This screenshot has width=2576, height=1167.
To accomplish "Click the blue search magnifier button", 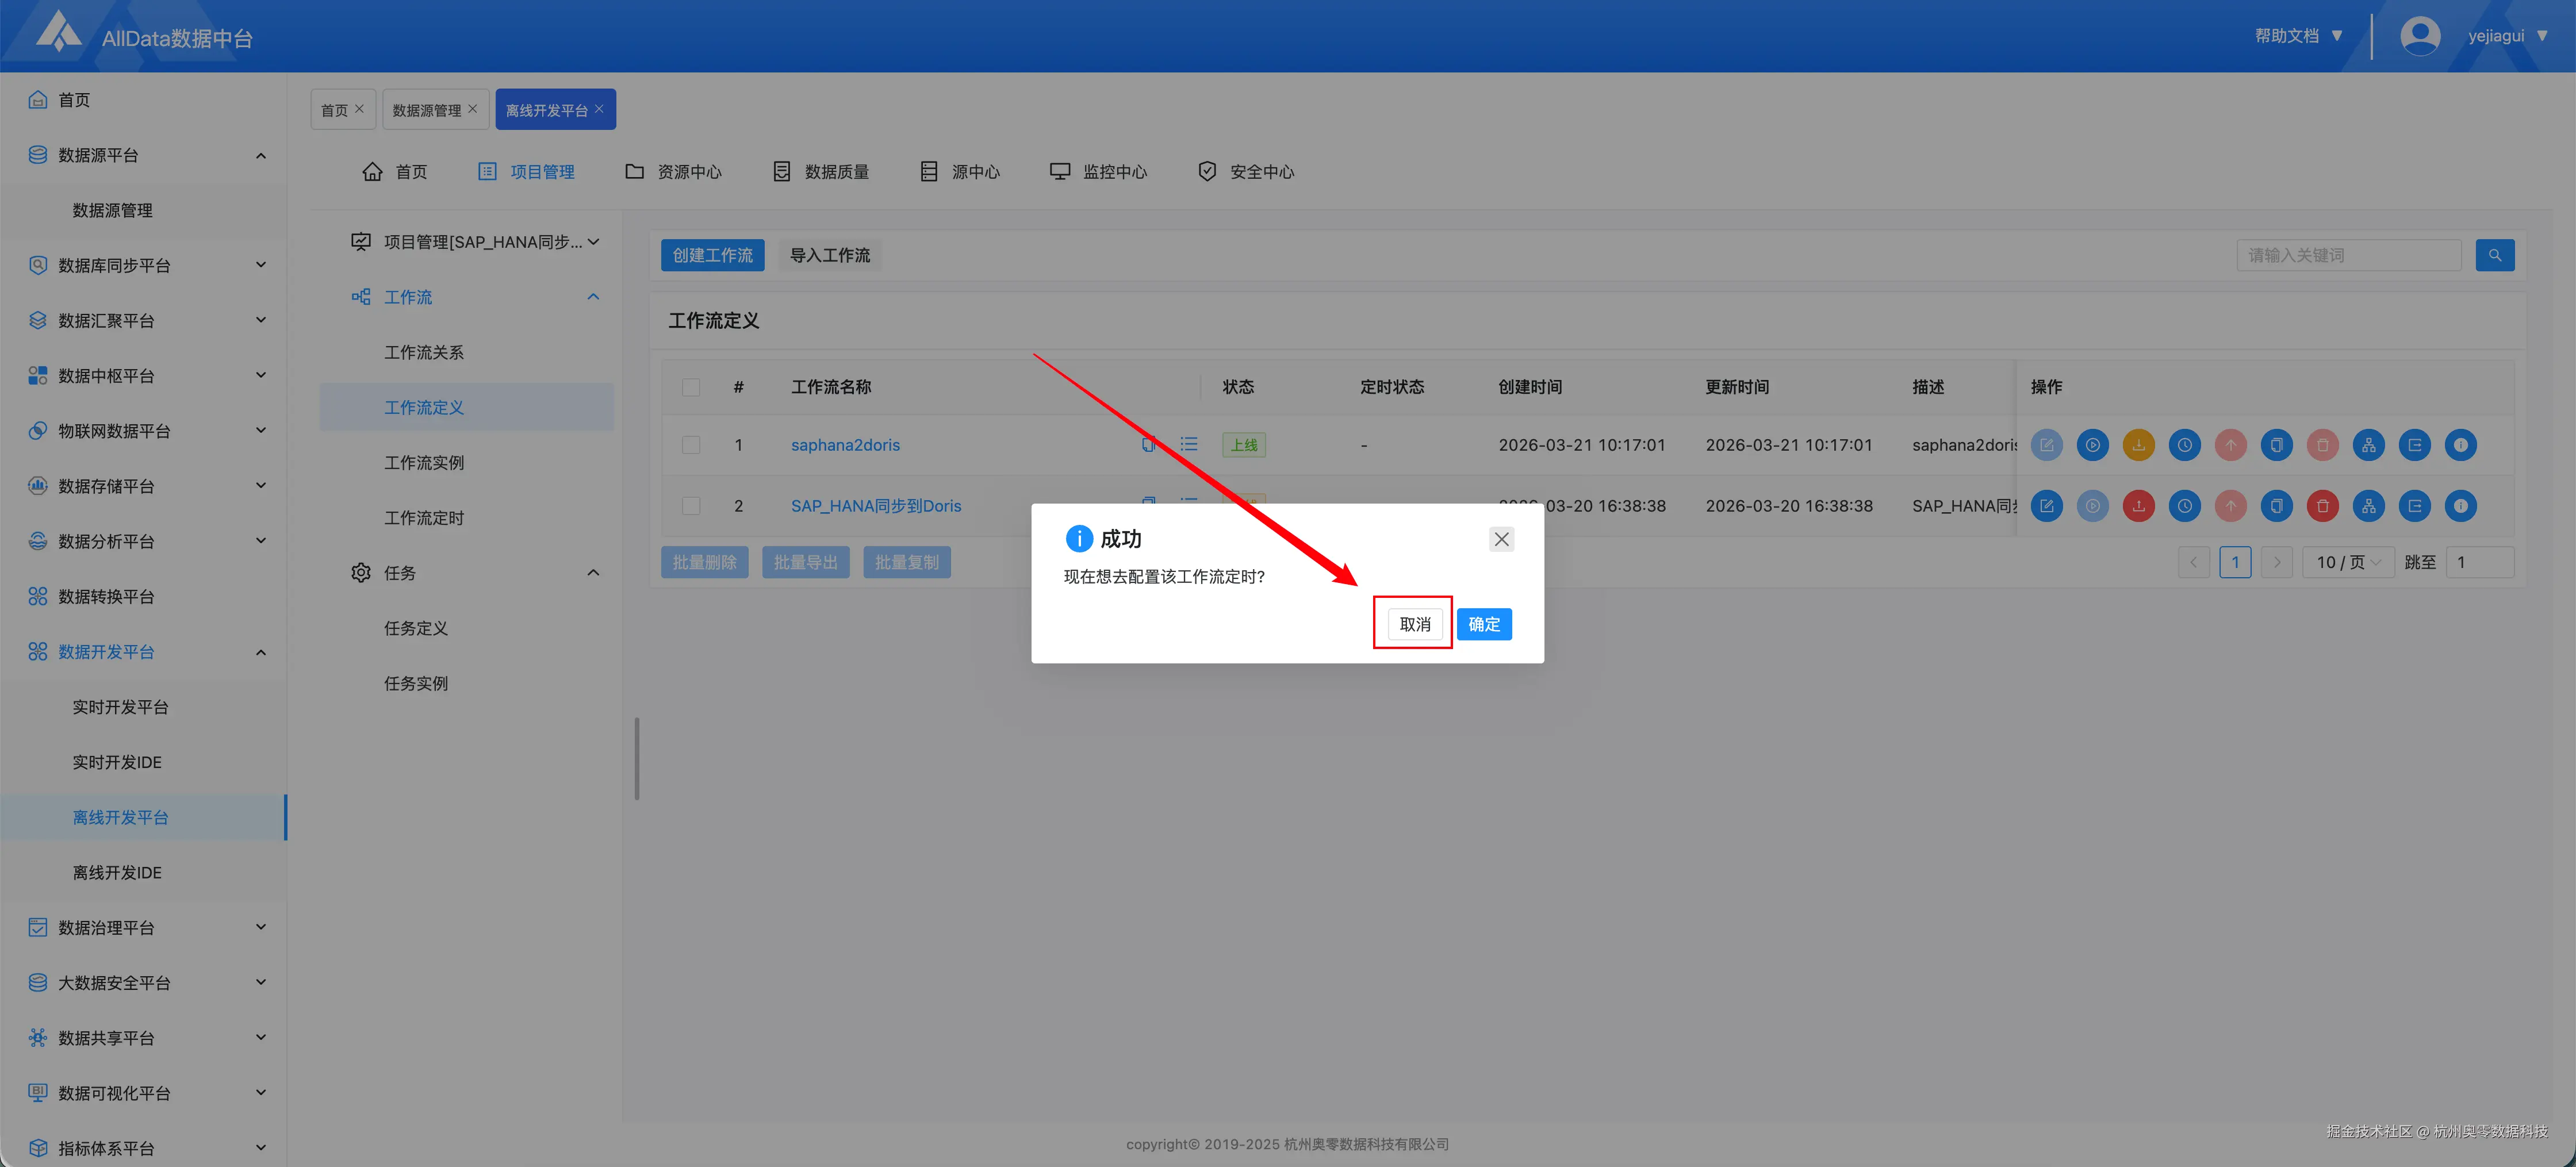I will click(x=2494, y=255).
